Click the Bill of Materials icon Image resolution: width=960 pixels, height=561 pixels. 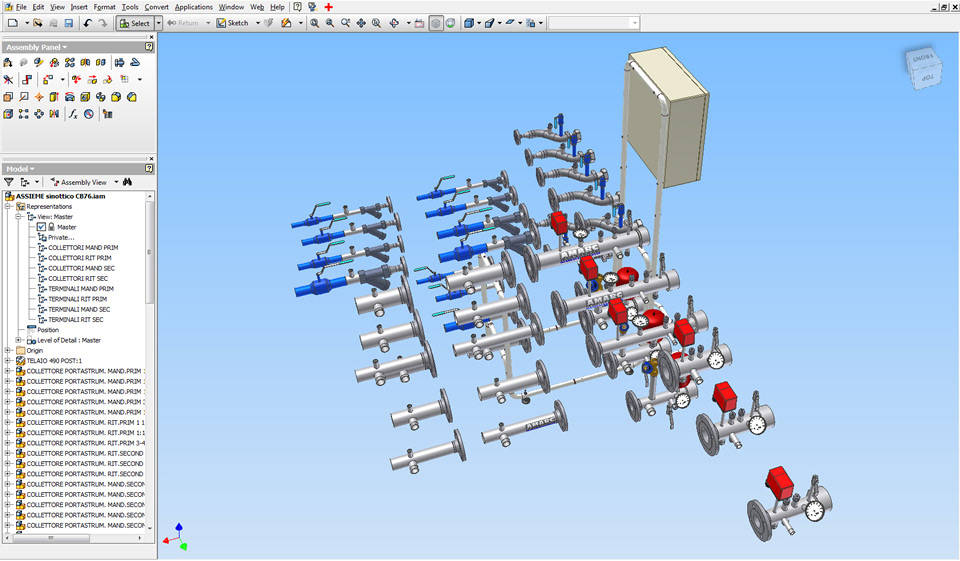click(108, 114)
